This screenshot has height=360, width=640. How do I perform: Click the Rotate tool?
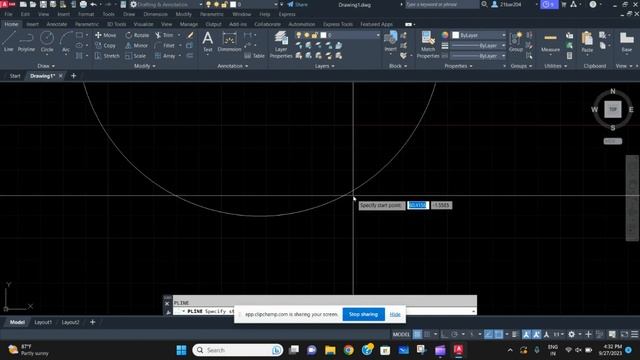pos(137,35)
